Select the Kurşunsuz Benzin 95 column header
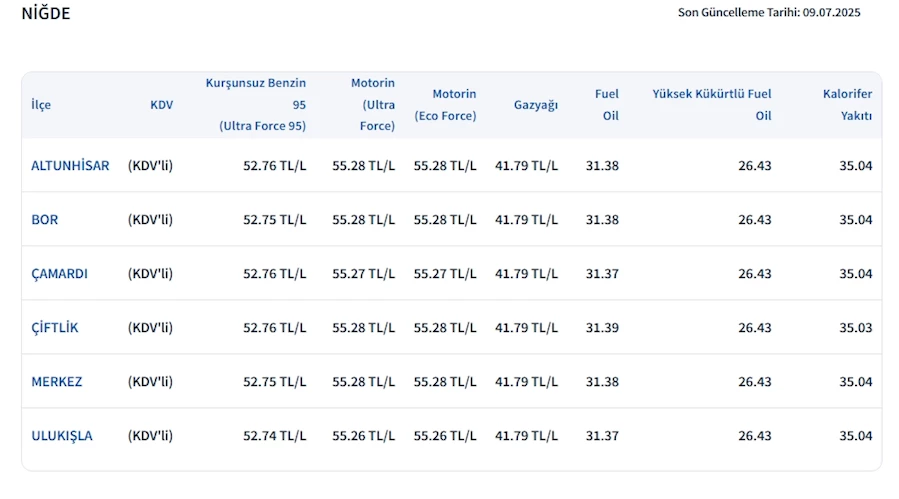The width and height of the screenshot is (899, 499). [256, 104]
